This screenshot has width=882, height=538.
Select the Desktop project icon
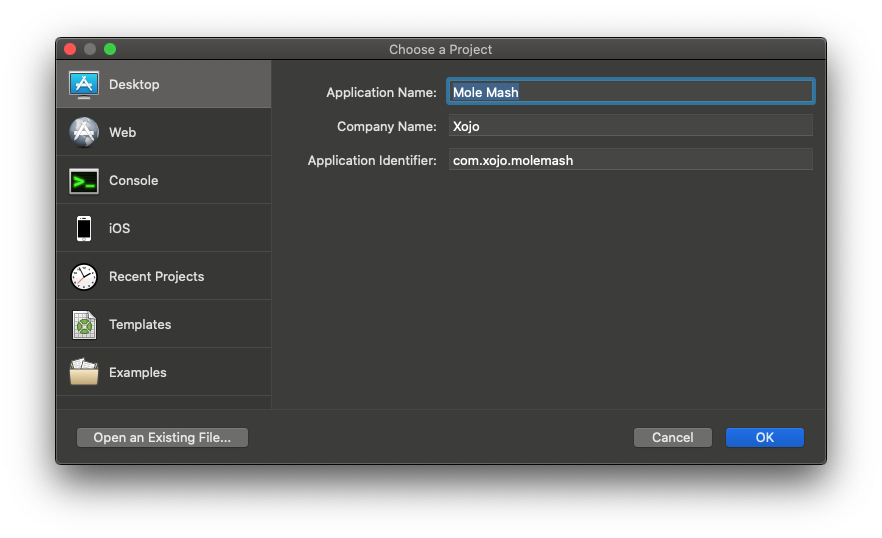(x=84, y=84)
